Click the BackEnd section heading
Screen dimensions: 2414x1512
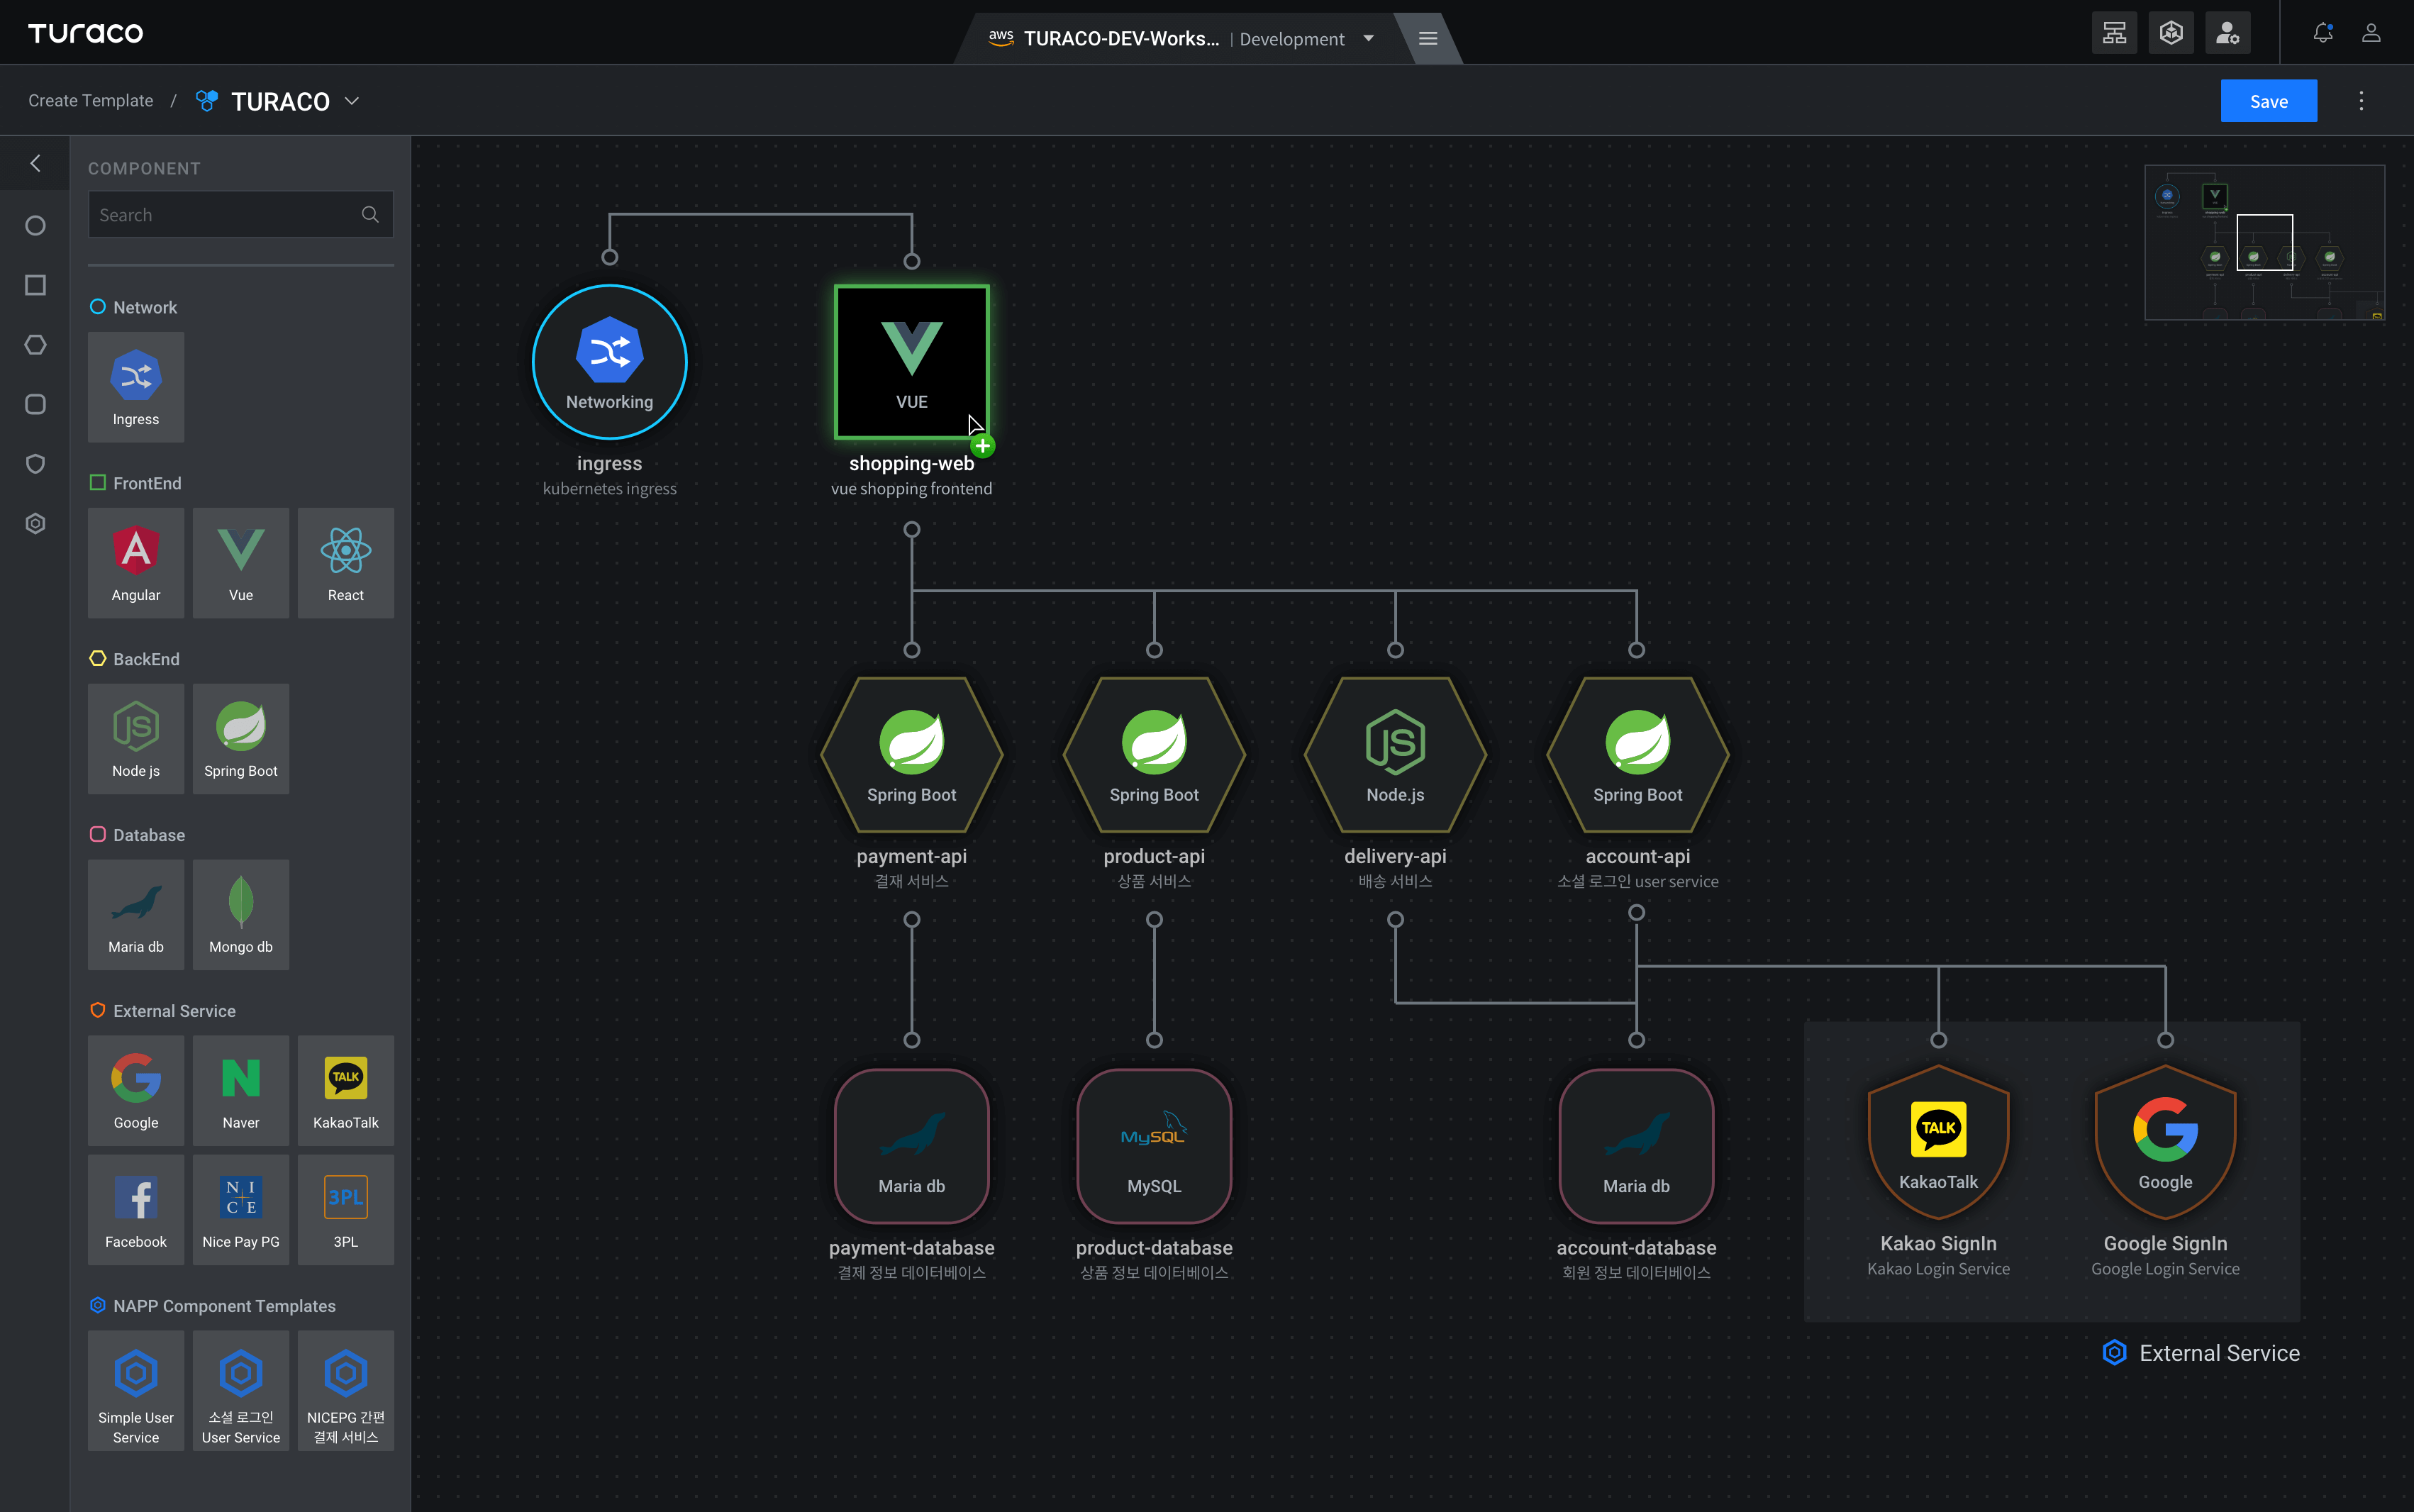135,659
